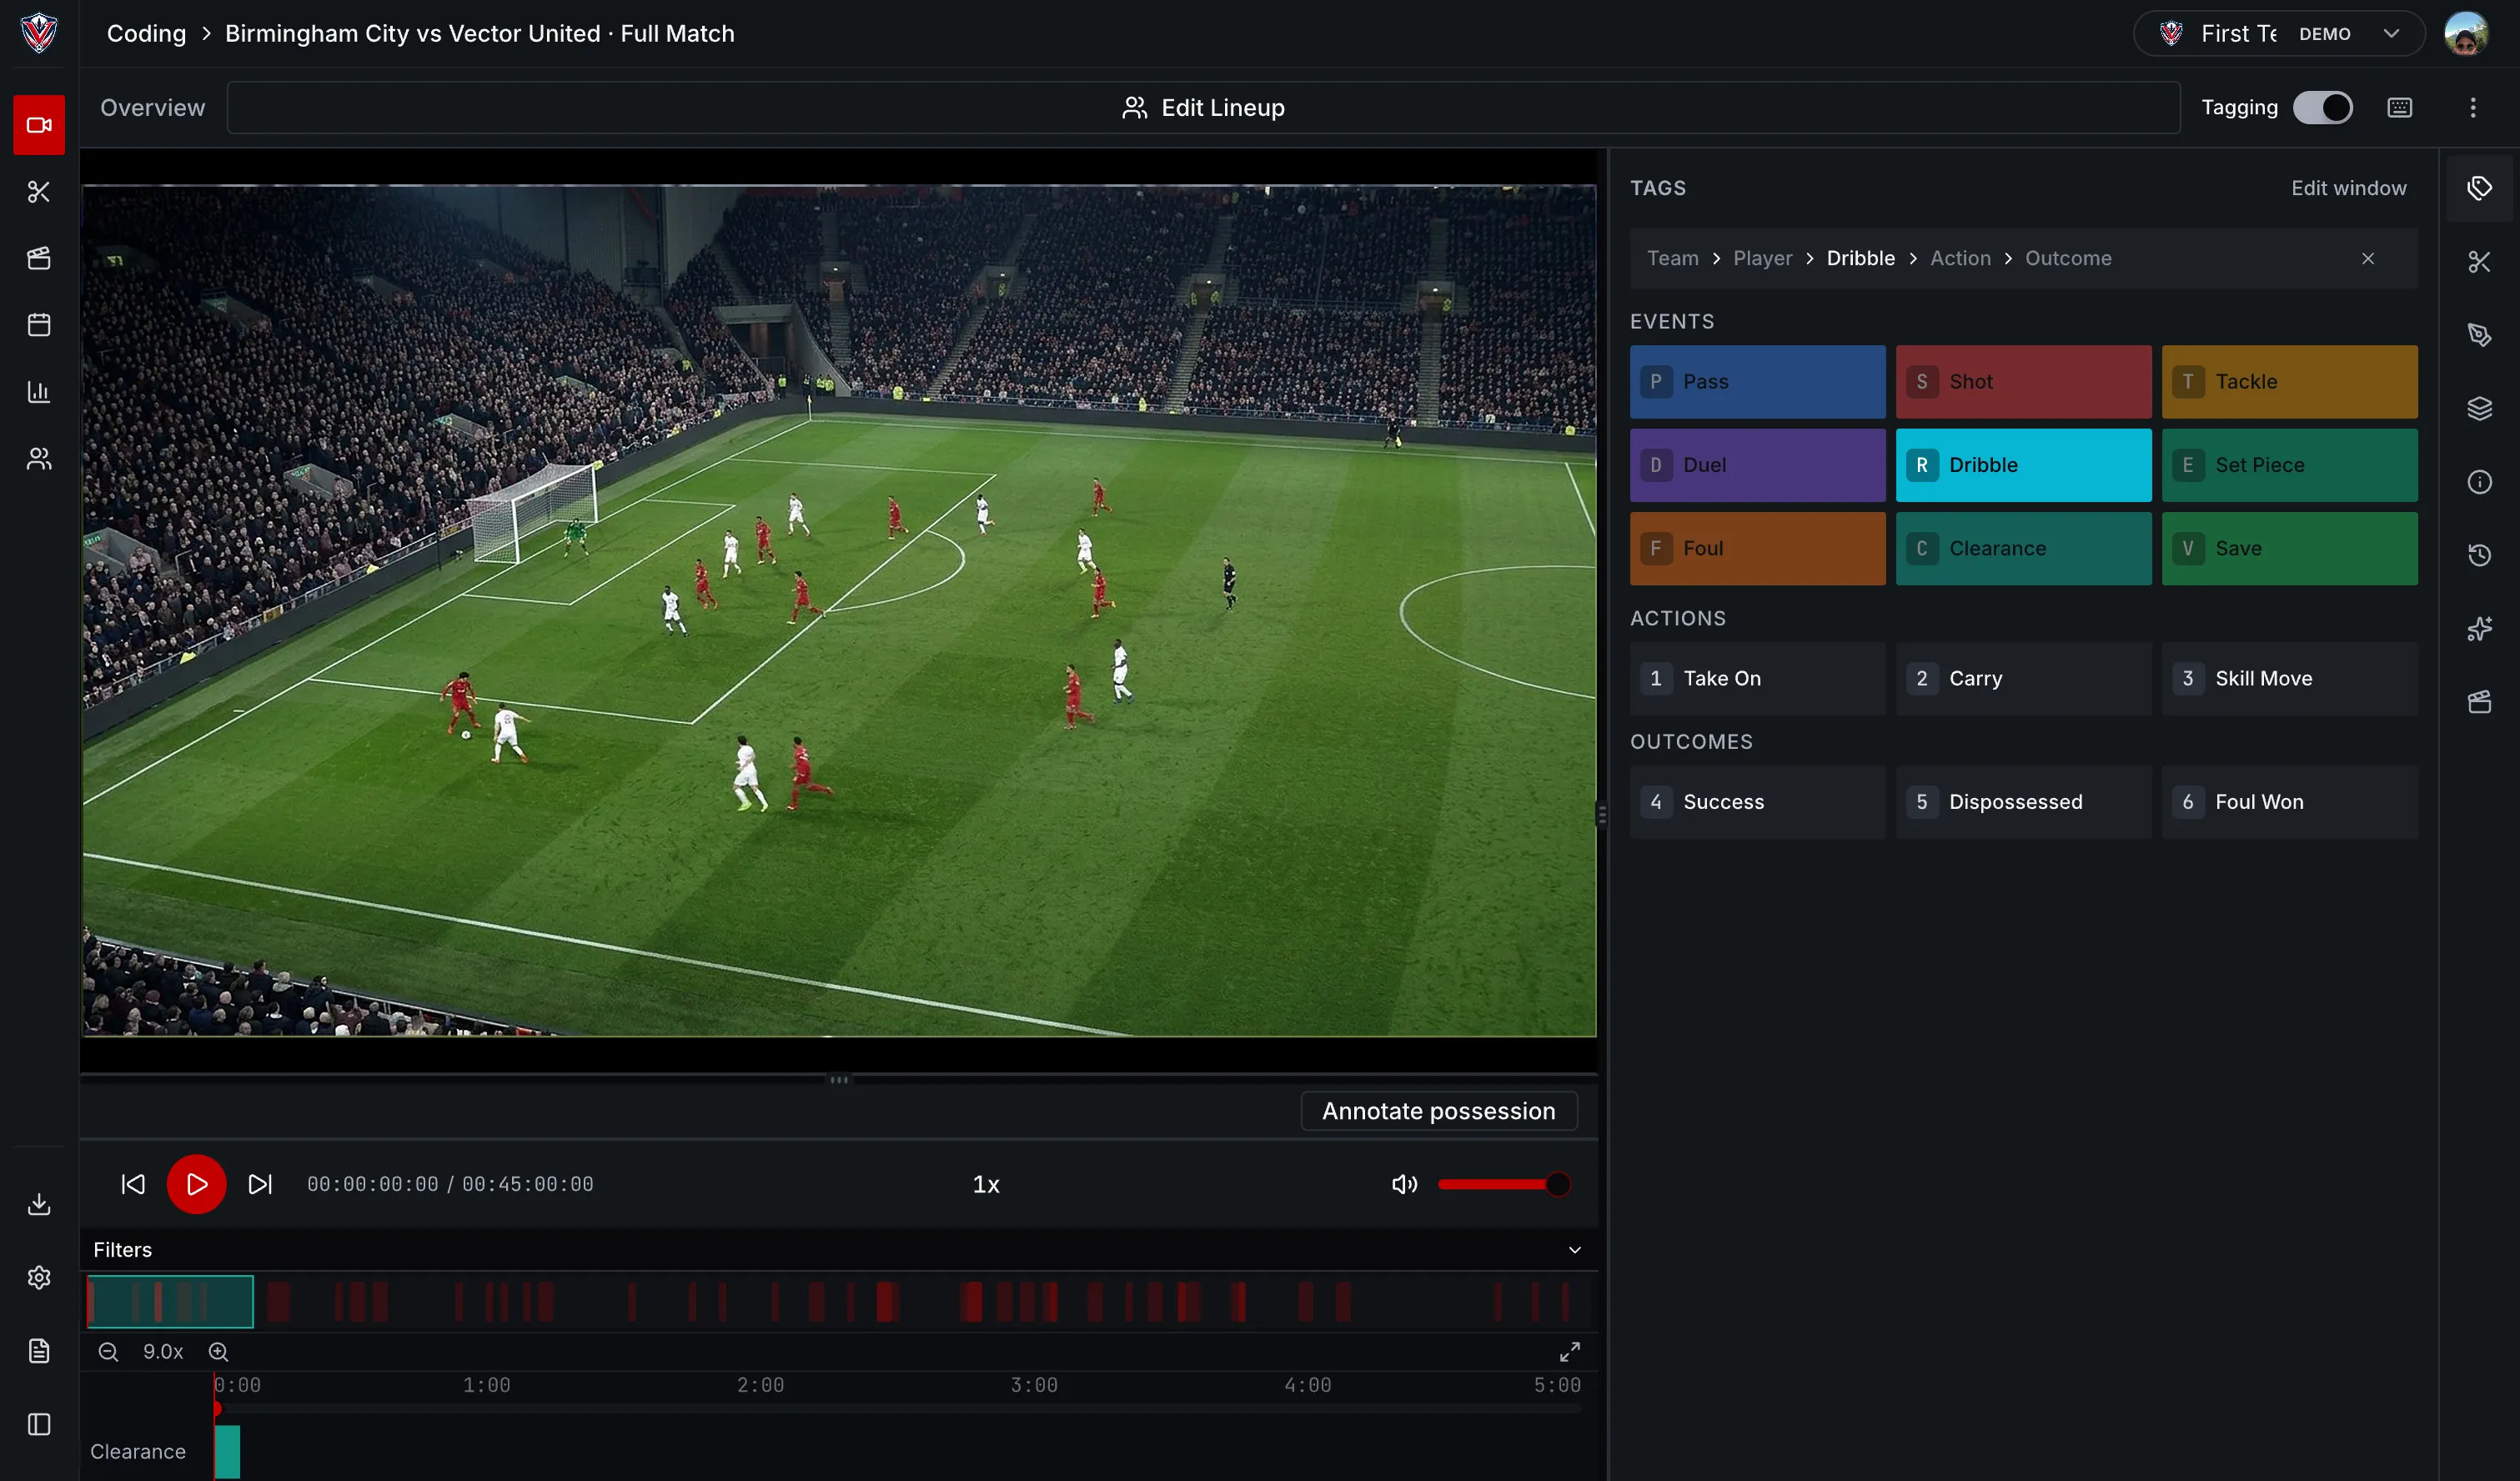Open the clapperboard icon in right rail

[2479, 702]
